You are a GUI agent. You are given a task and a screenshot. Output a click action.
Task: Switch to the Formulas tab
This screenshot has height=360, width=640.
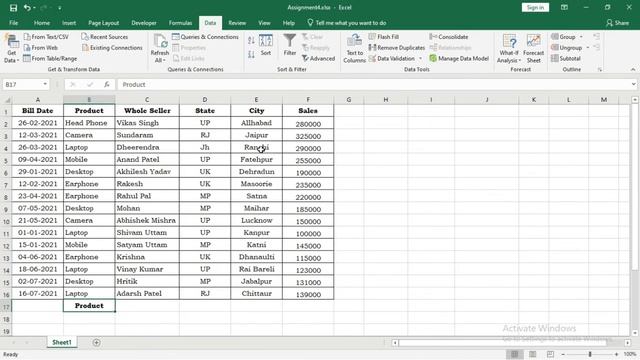(180, 23)
